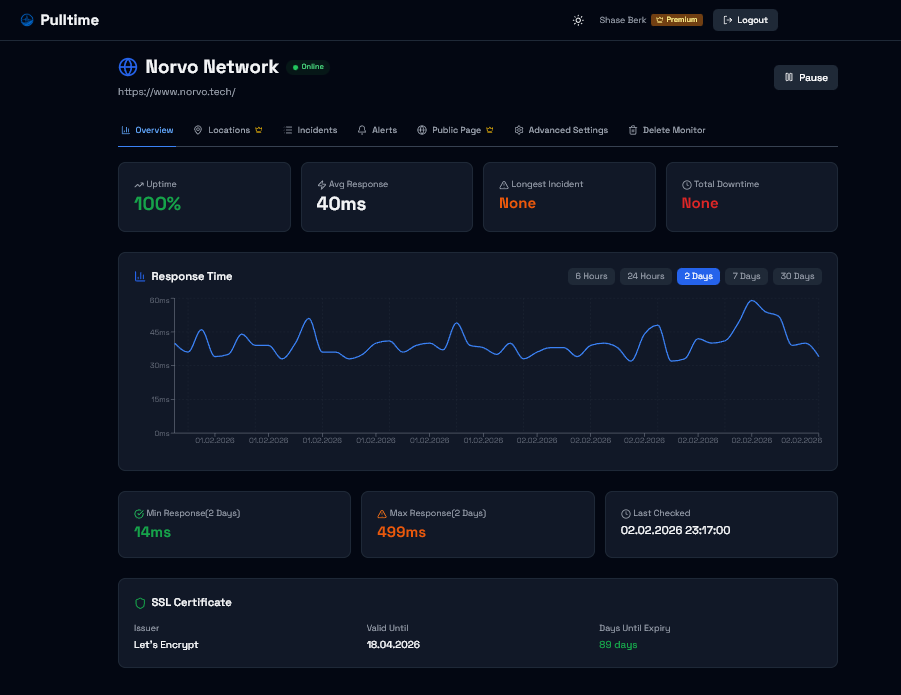Click the Uptime trend icon

139,185
